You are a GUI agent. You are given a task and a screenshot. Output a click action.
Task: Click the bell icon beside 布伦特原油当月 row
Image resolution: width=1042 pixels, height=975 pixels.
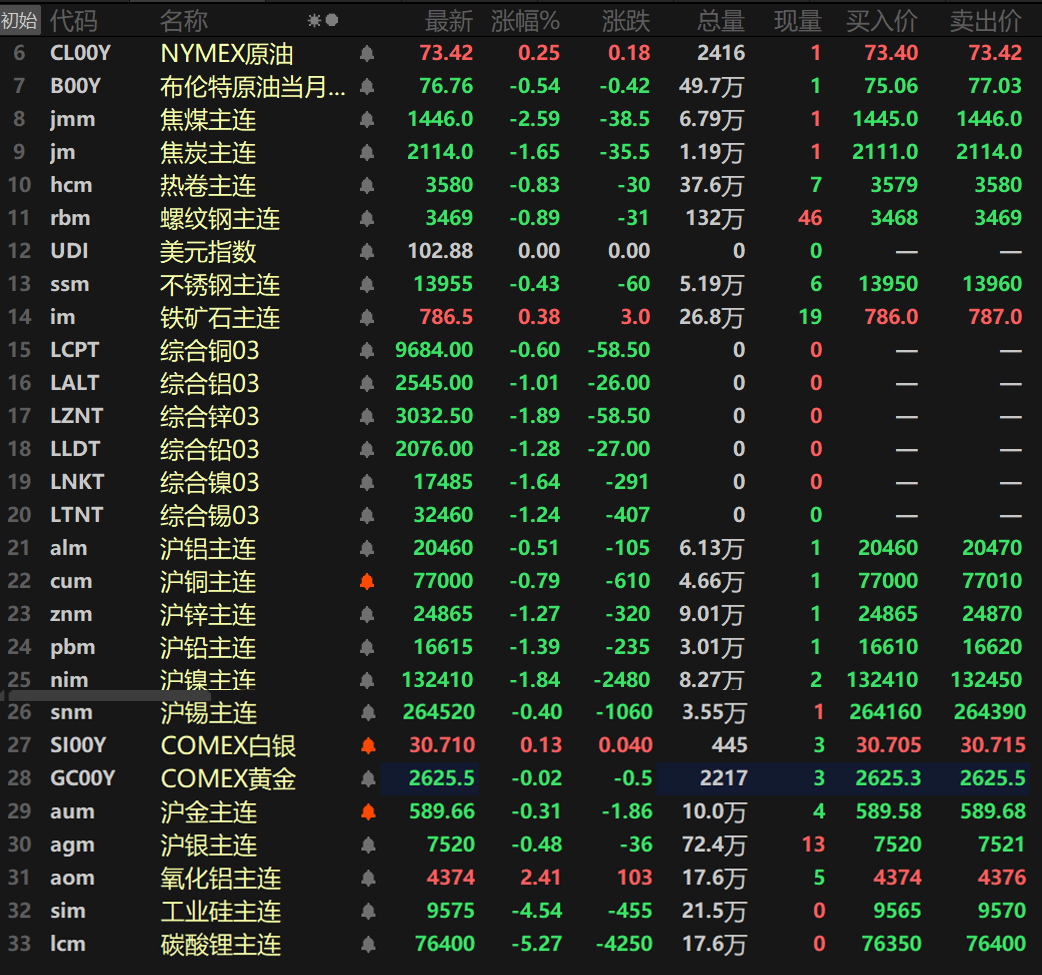366,86
